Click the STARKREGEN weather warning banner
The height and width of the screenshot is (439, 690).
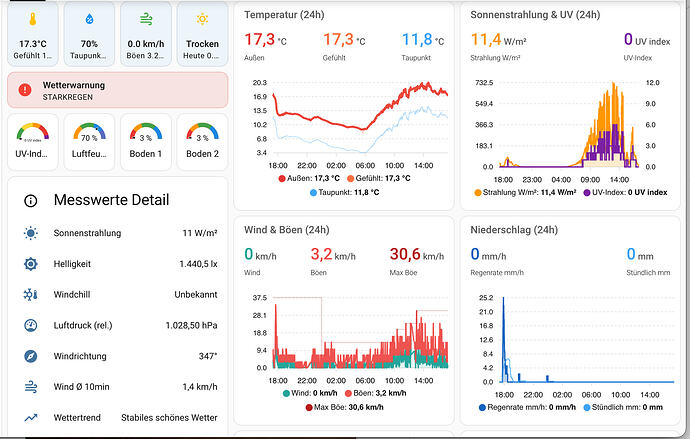click(x=117, y=90)
